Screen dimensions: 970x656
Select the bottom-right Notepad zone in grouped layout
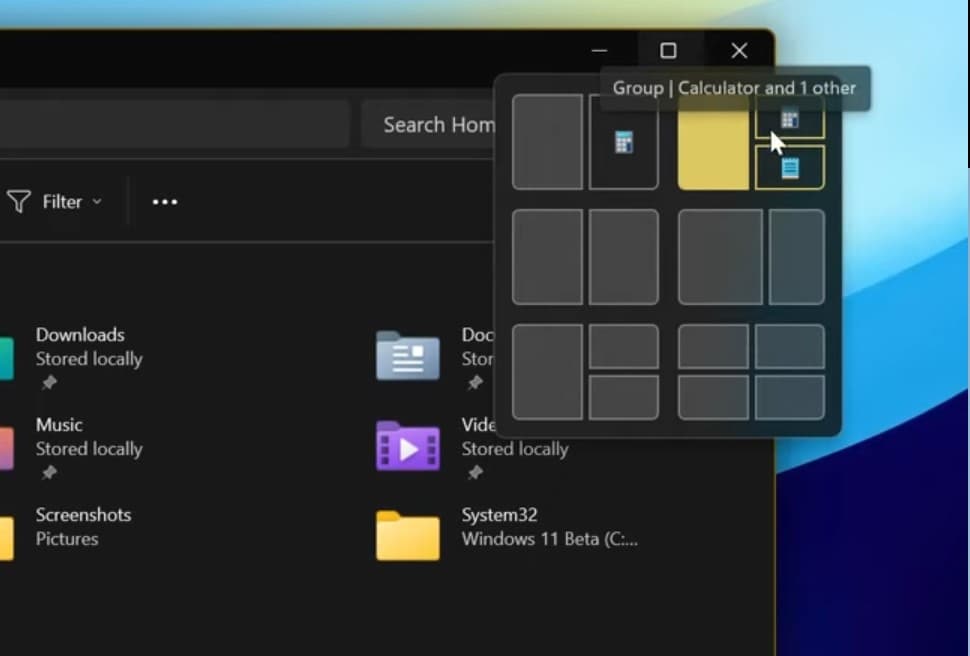[790, 168]
